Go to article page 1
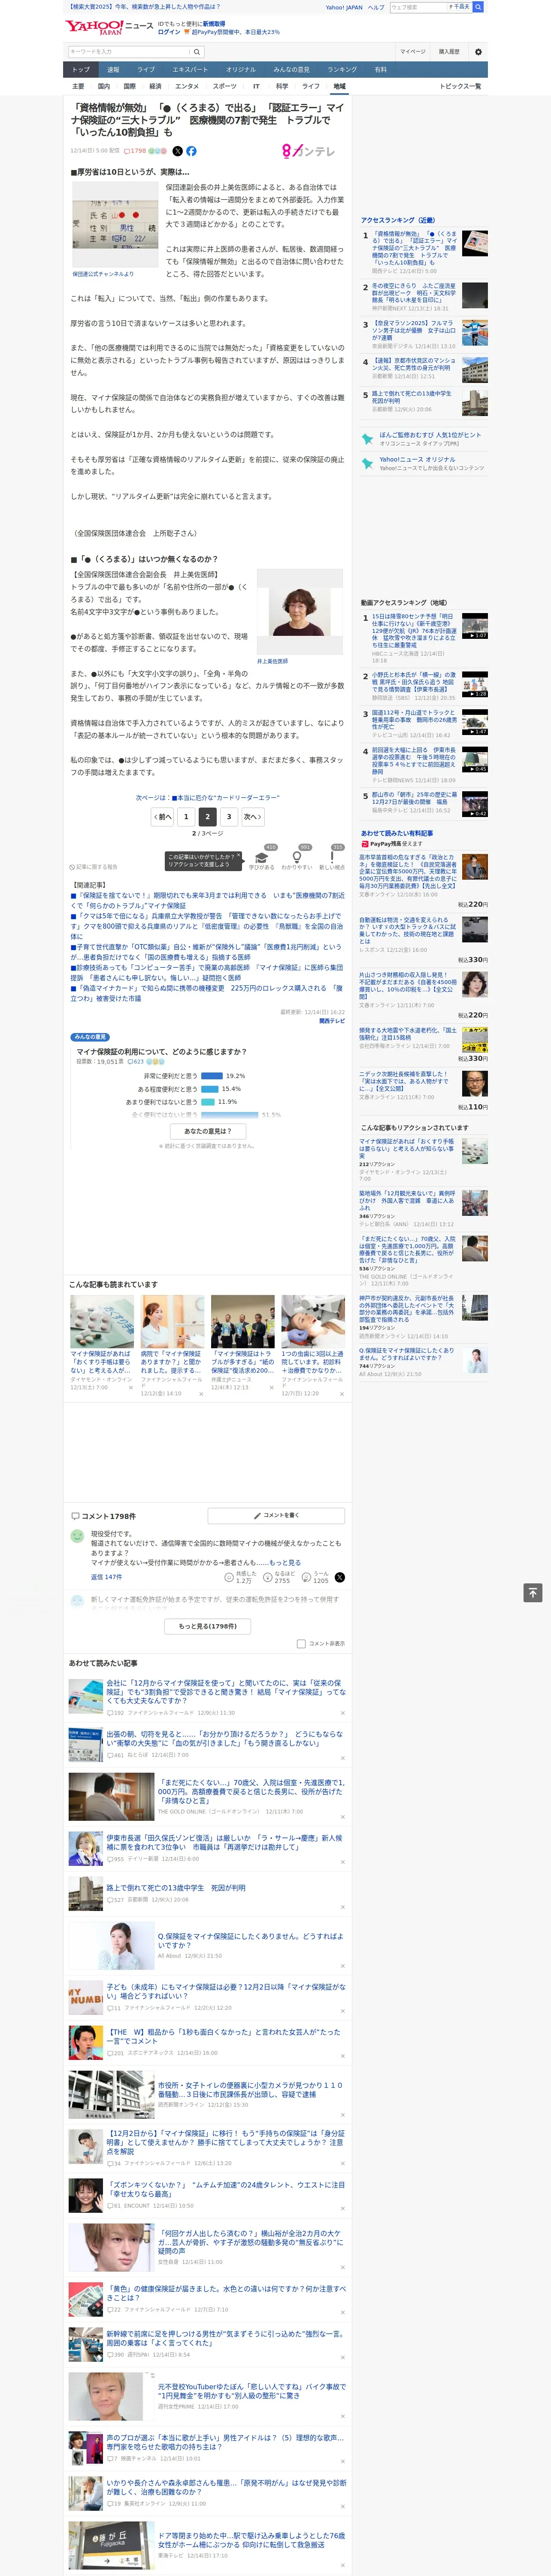 tap(186, 816)
